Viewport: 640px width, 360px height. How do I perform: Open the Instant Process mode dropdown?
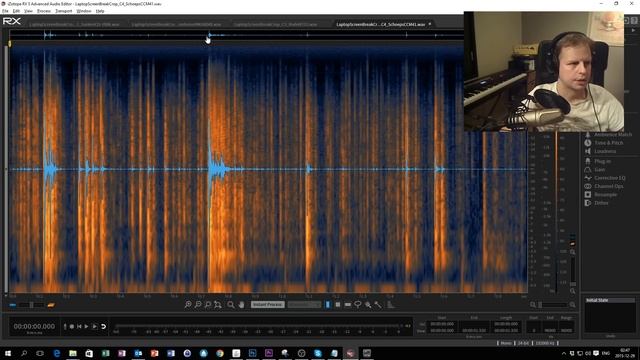[x=304, y=304]
